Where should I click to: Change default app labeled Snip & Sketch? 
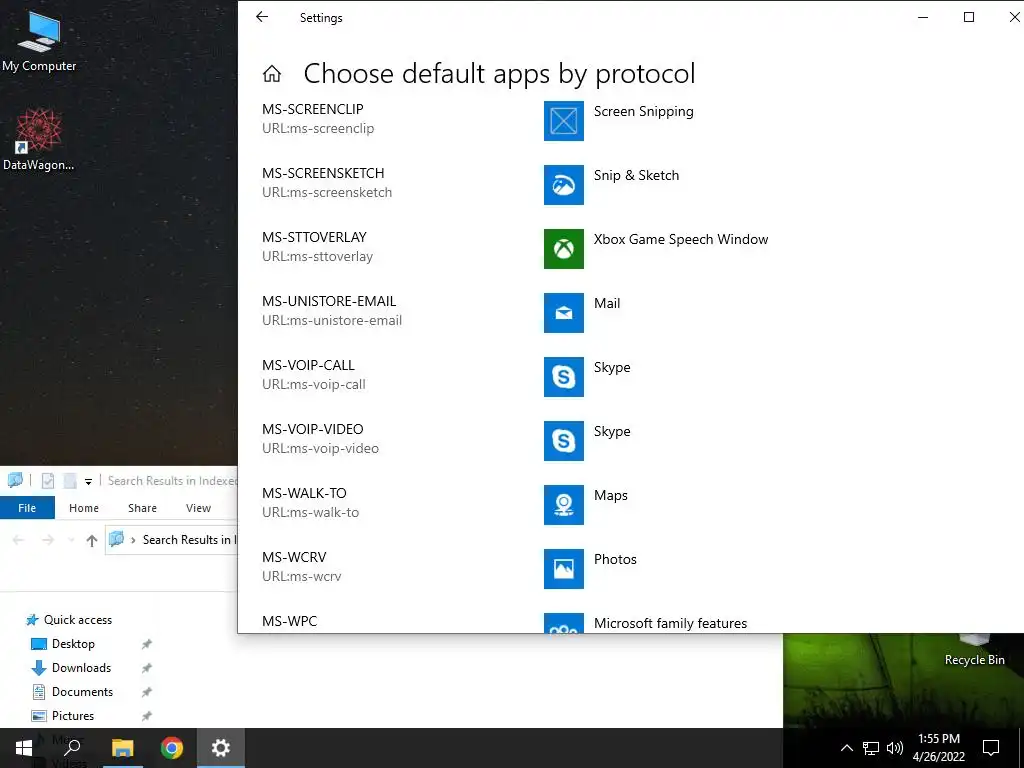point(636,176)
